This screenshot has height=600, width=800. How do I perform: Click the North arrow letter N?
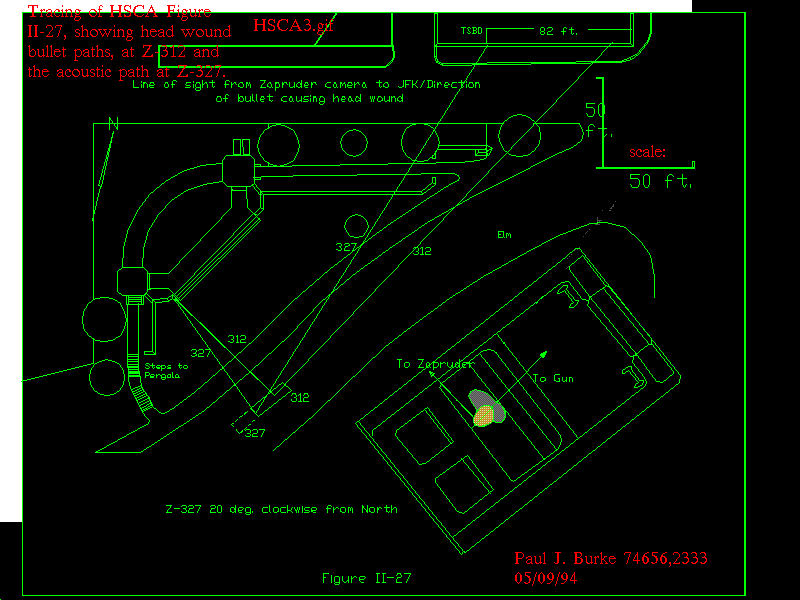tap(114, 124)
